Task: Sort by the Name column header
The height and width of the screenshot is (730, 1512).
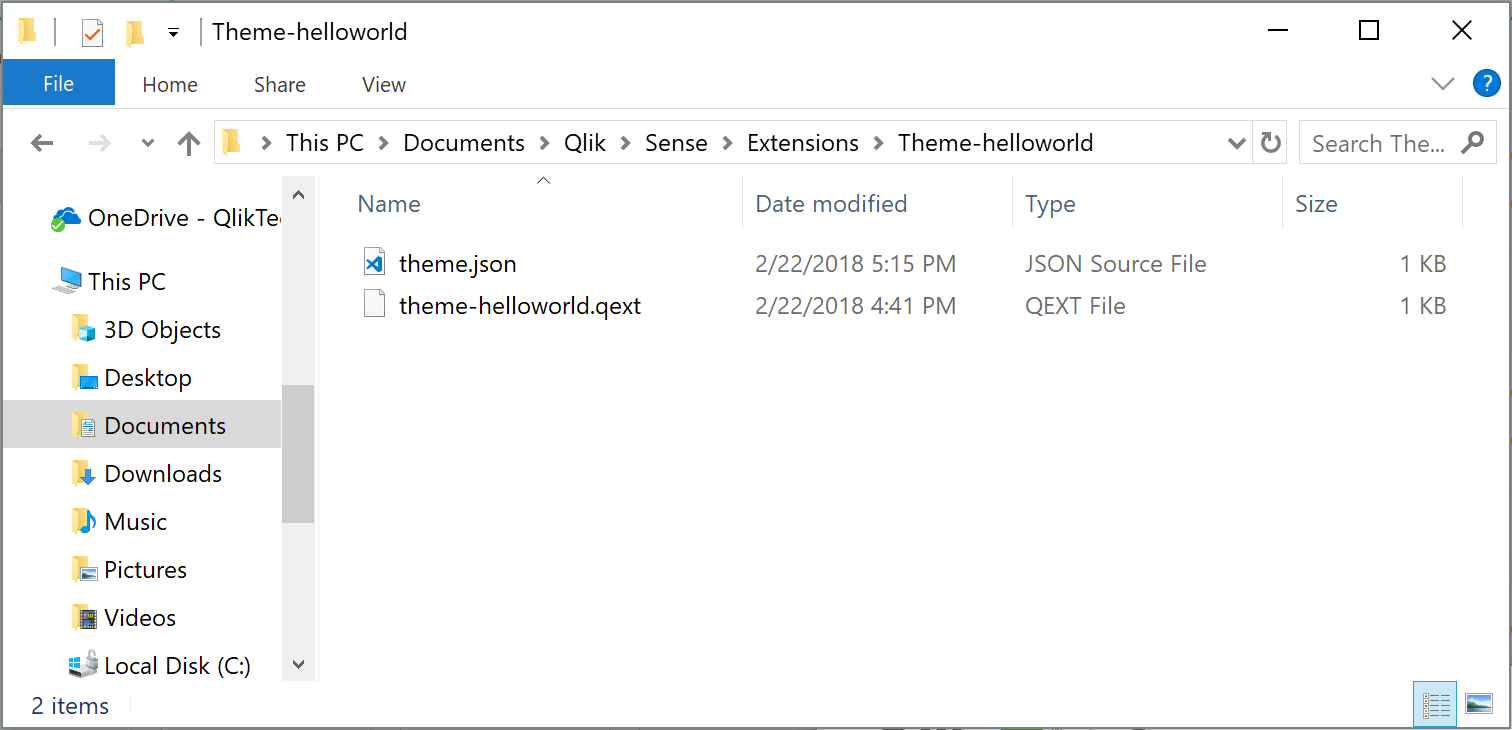Action: click(389, 204)
